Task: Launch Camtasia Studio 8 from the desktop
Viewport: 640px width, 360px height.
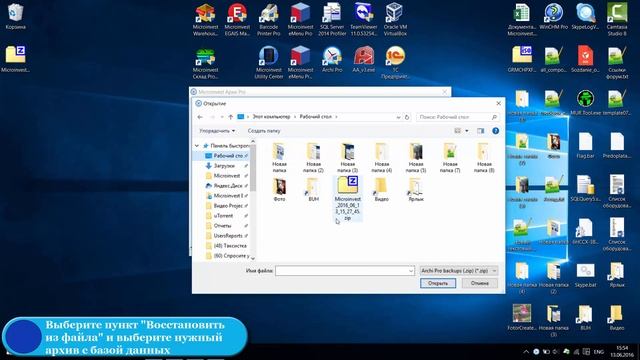Action: coord(617,19)
